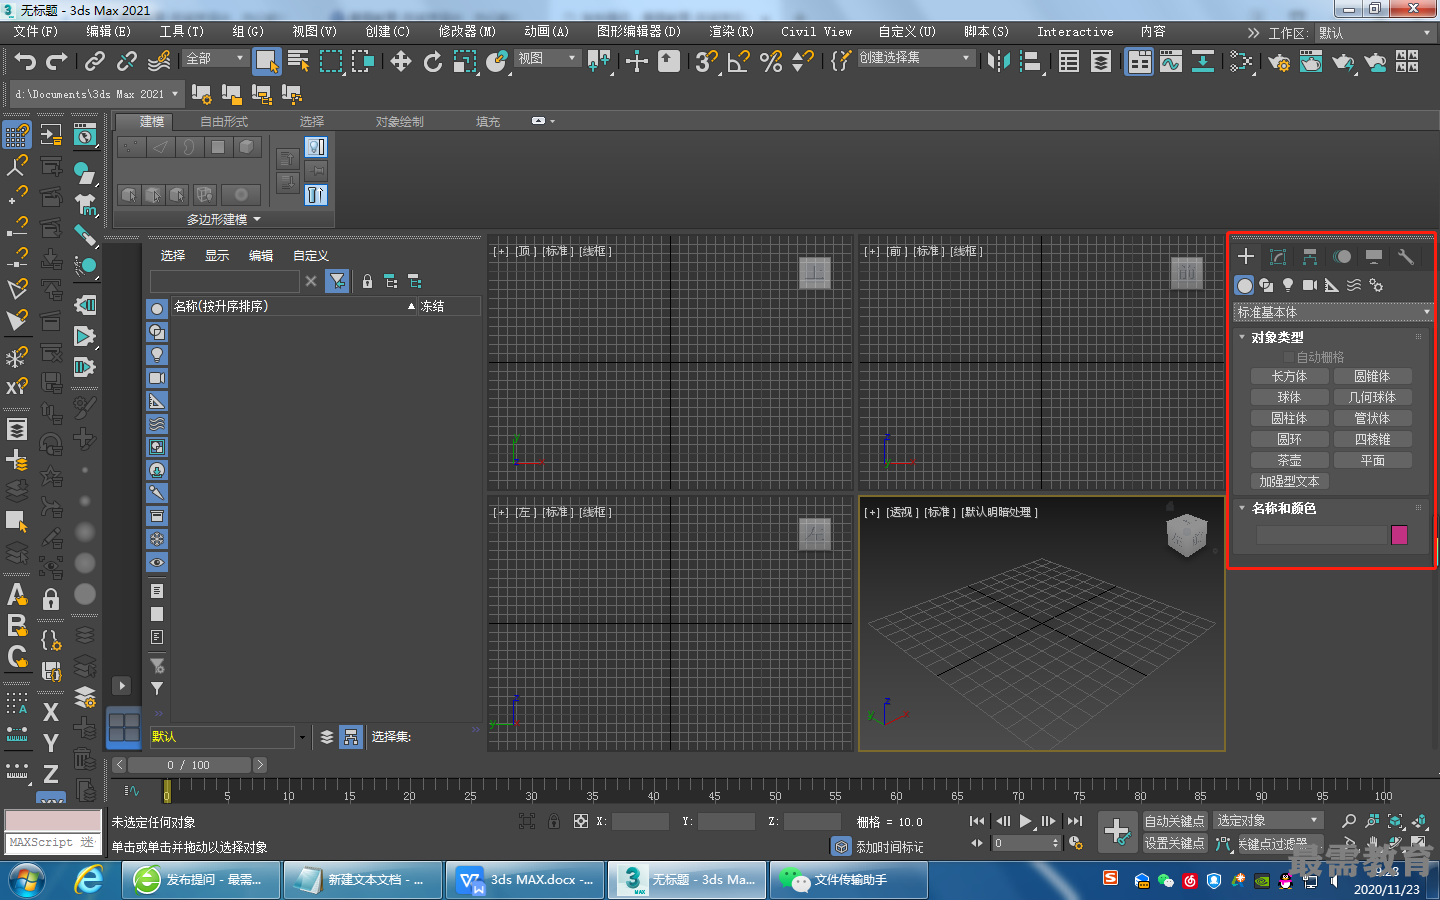Toggle the 自动关键点 button
This screenshot has height=900, width=1440.
1174,821
